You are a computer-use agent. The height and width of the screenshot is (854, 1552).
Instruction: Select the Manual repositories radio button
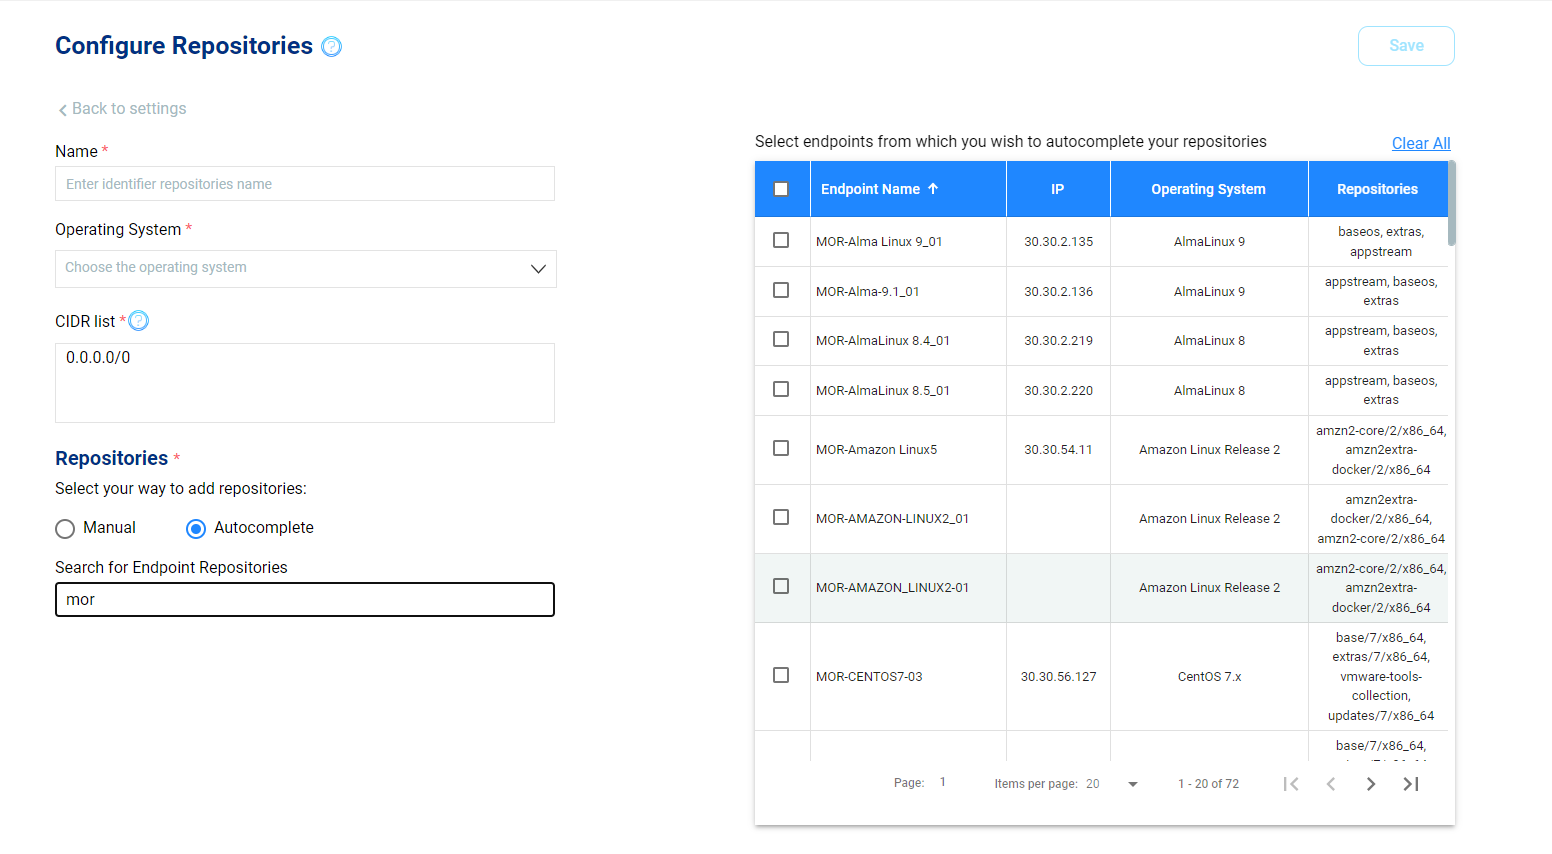65,528
